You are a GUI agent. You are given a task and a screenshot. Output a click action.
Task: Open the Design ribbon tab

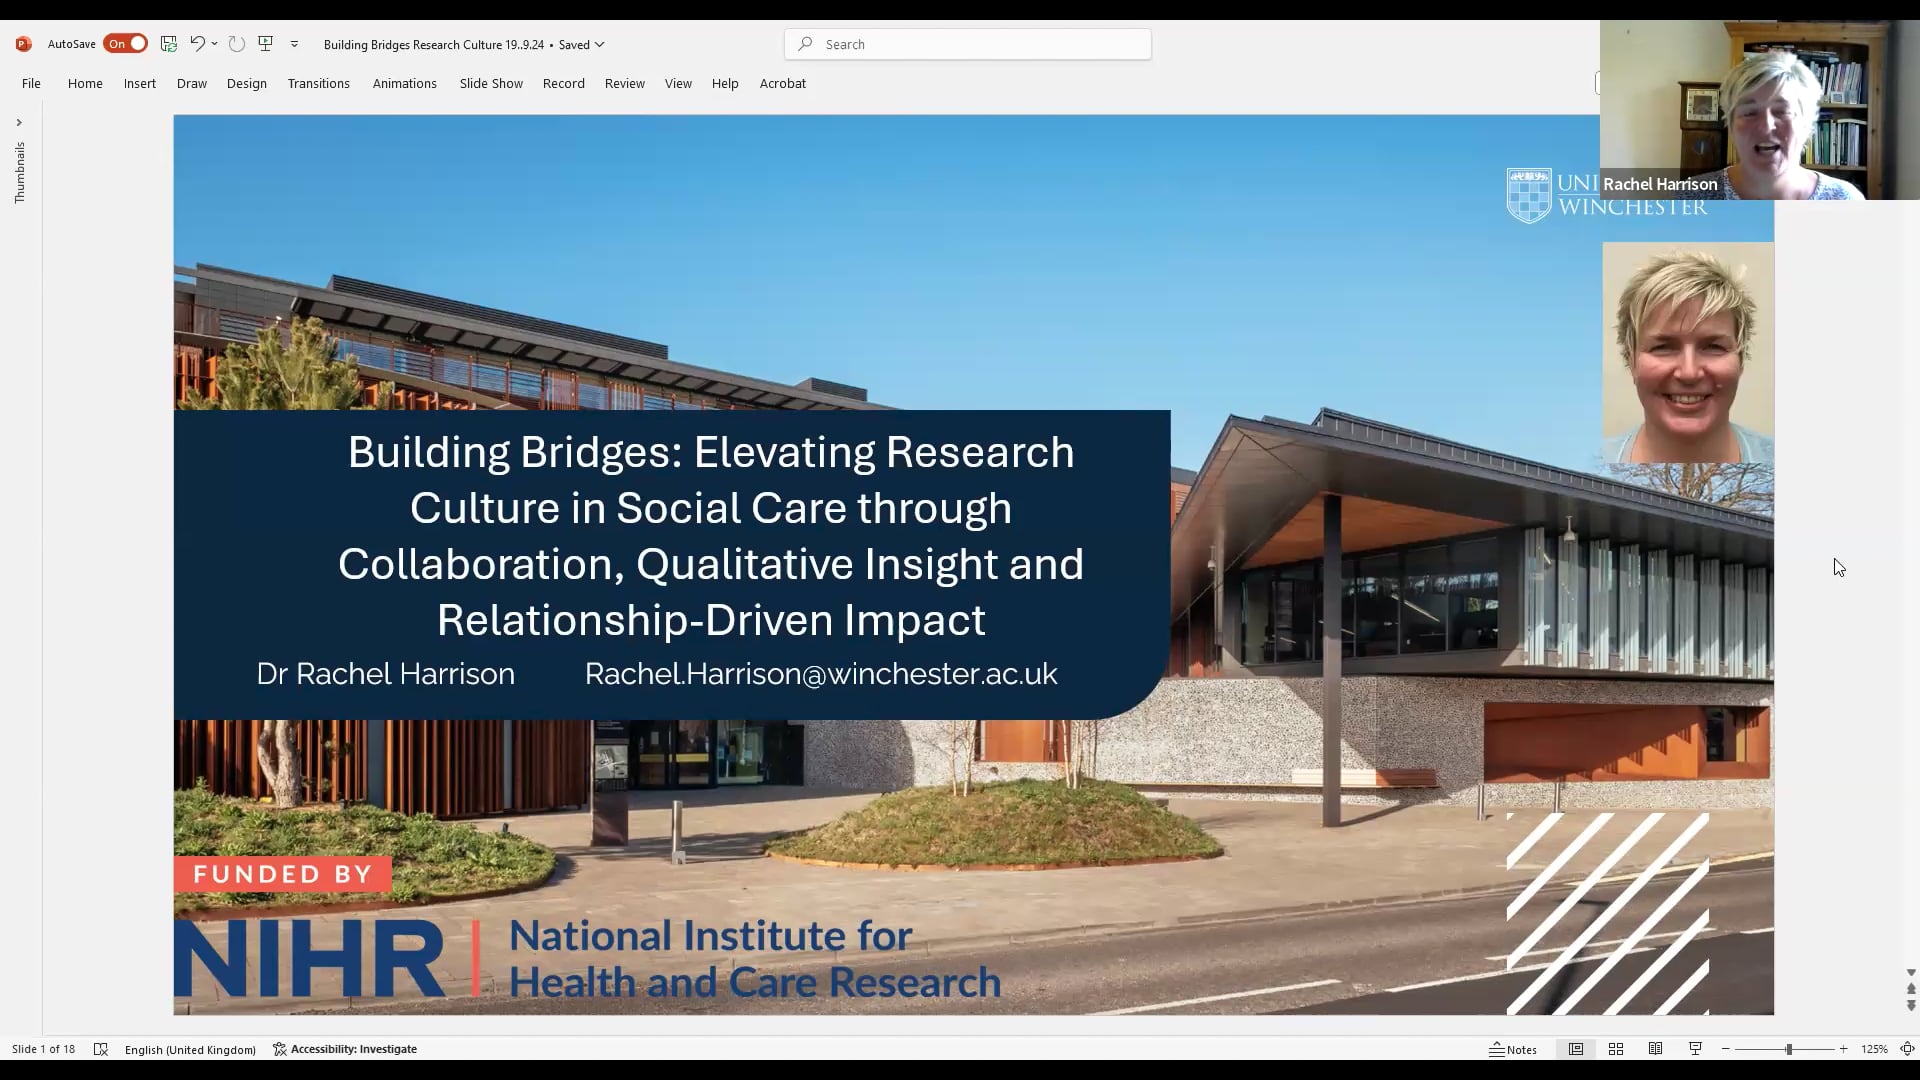[247, 83]
